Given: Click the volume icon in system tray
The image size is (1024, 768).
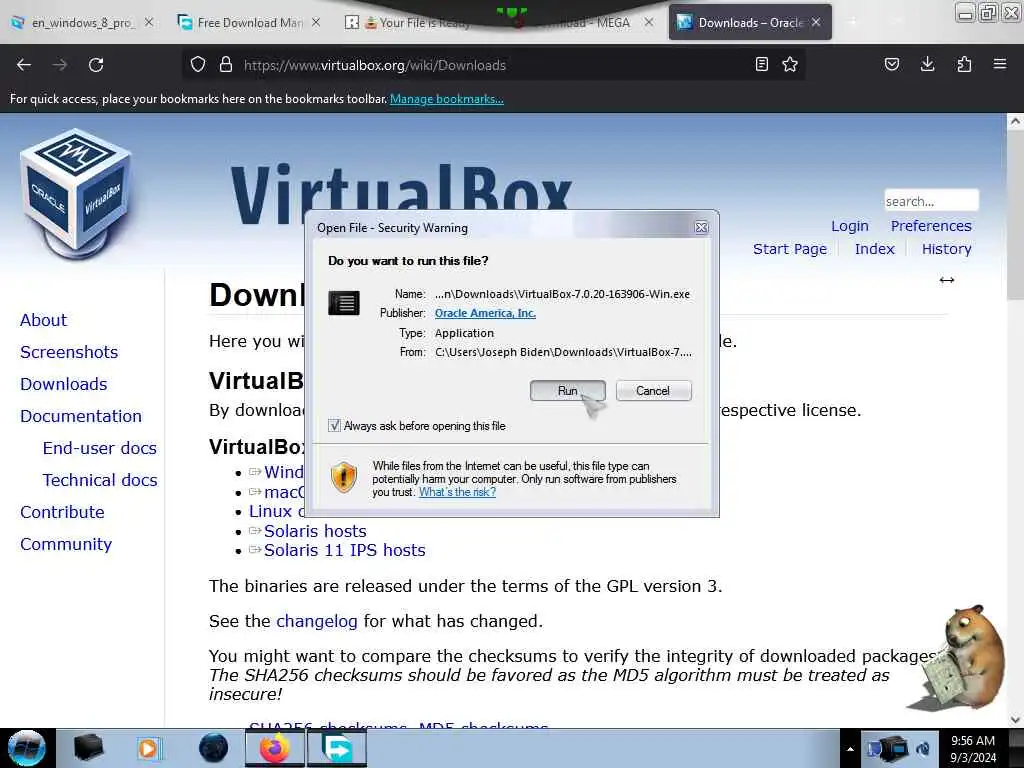Looking at the screenshot, I should (923, 749).
